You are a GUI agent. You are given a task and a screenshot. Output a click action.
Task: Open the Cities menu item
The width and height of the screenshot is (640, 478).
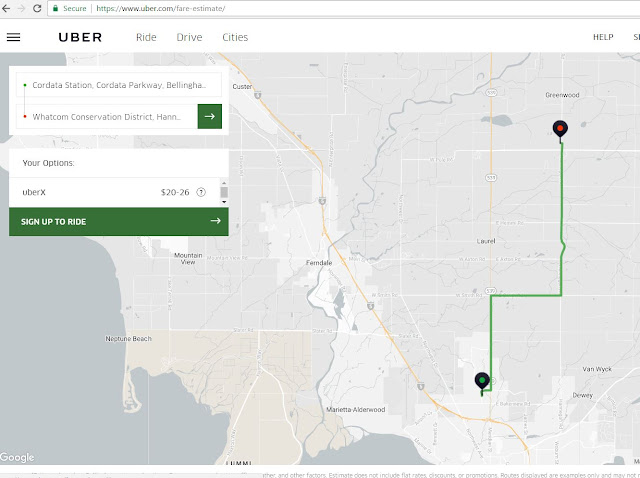(235, 37)
